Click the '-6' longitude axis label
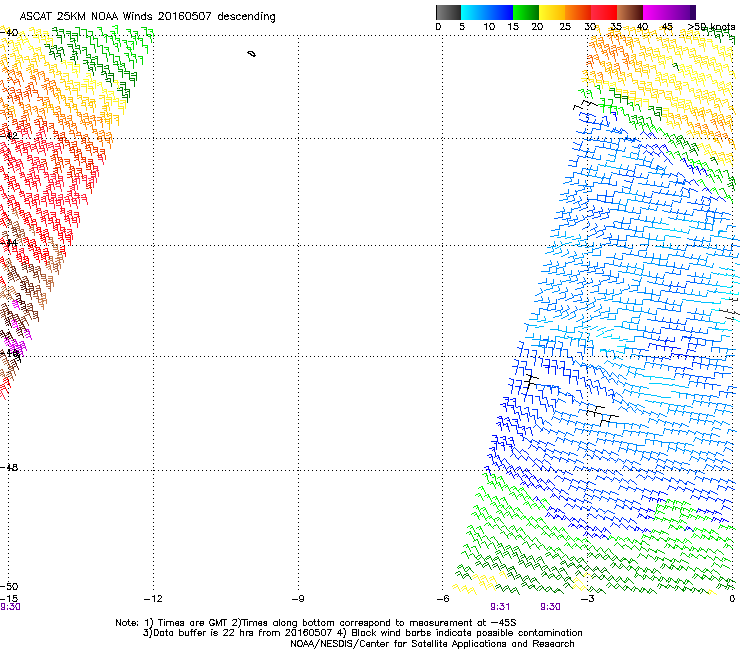 tap(443, 599)
